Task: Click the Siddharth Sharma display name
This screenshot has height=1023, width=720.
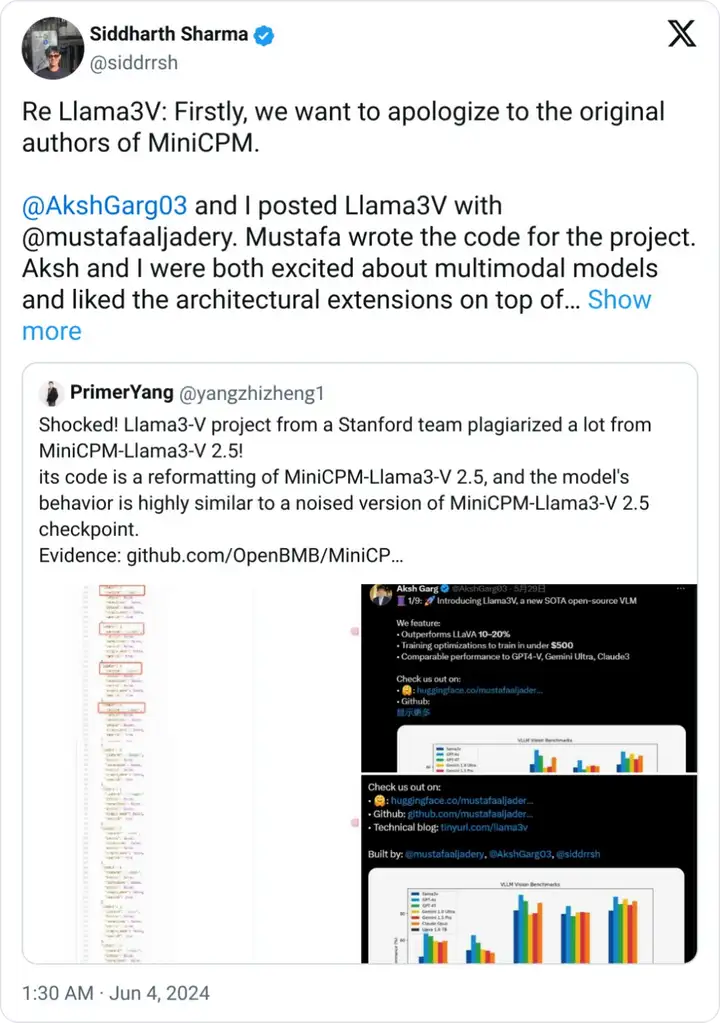Action: (169, 34)
